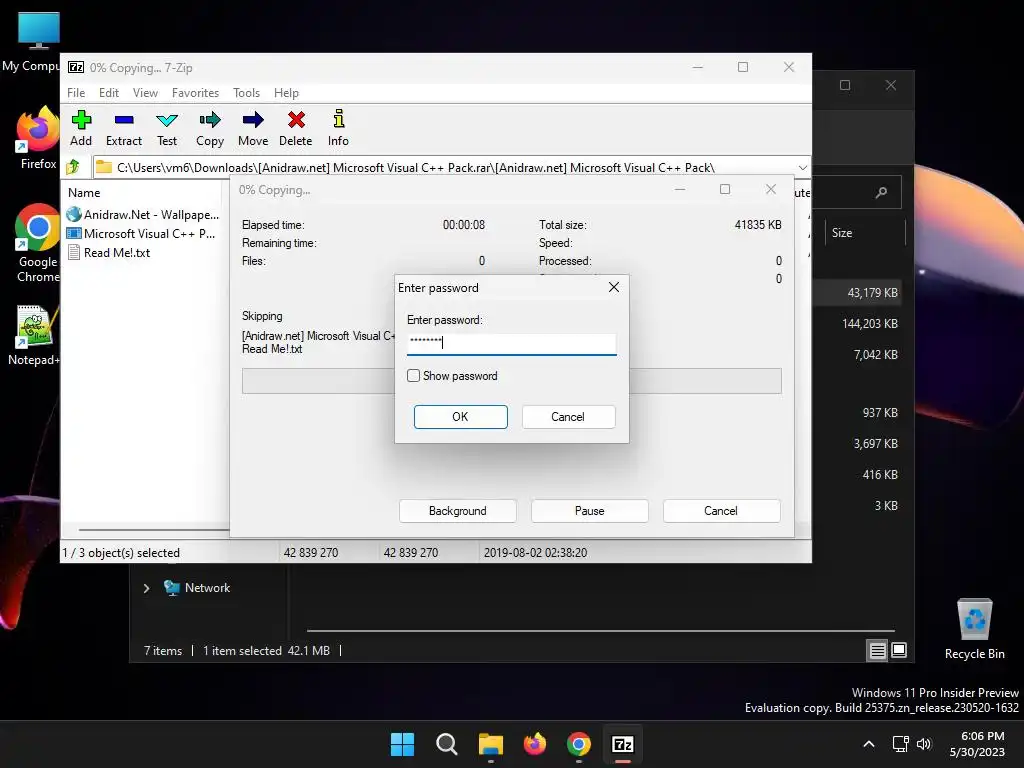Screen dimensions: 1024x768
Task: Open the Edit menu
Action: pos(108,93)
